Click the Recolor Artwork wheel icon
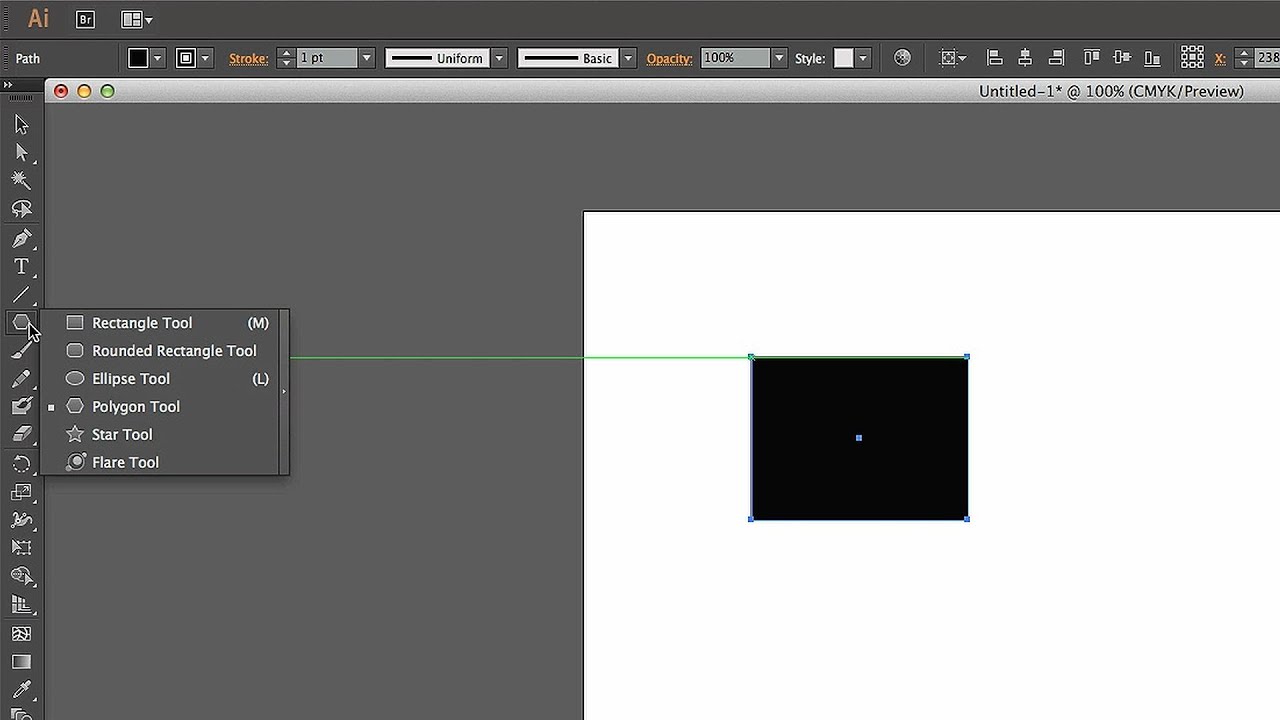The image size is (1280, 720). tap(902, 58)
